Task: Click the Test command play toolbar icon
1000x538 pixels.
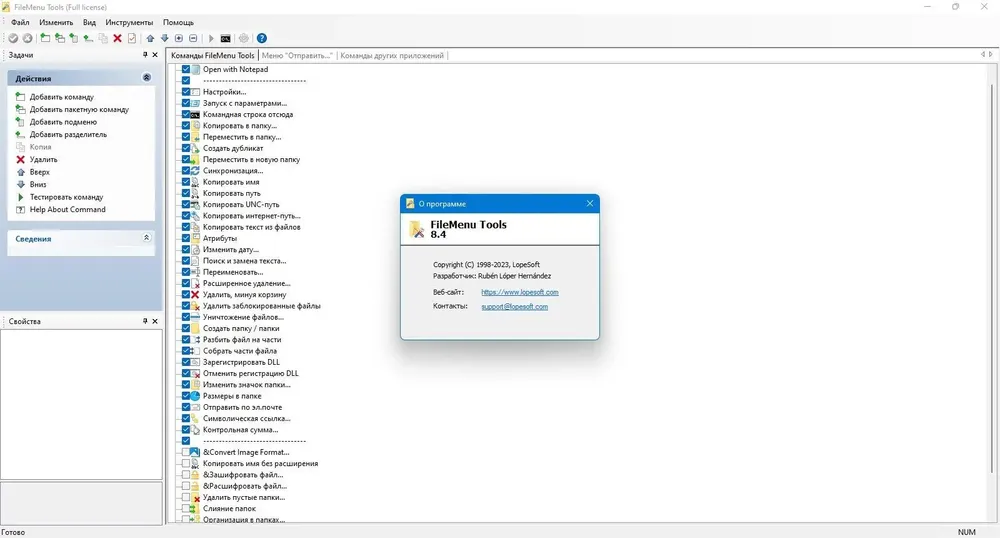Action: click(211, 38)
